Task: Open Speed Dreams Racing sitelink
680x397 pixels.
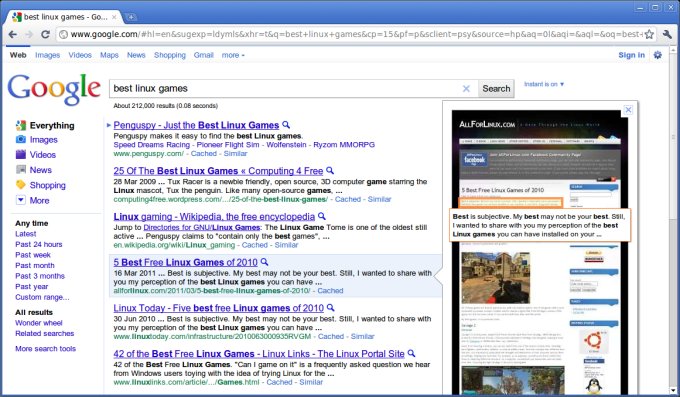Action: tap(152, 145)
